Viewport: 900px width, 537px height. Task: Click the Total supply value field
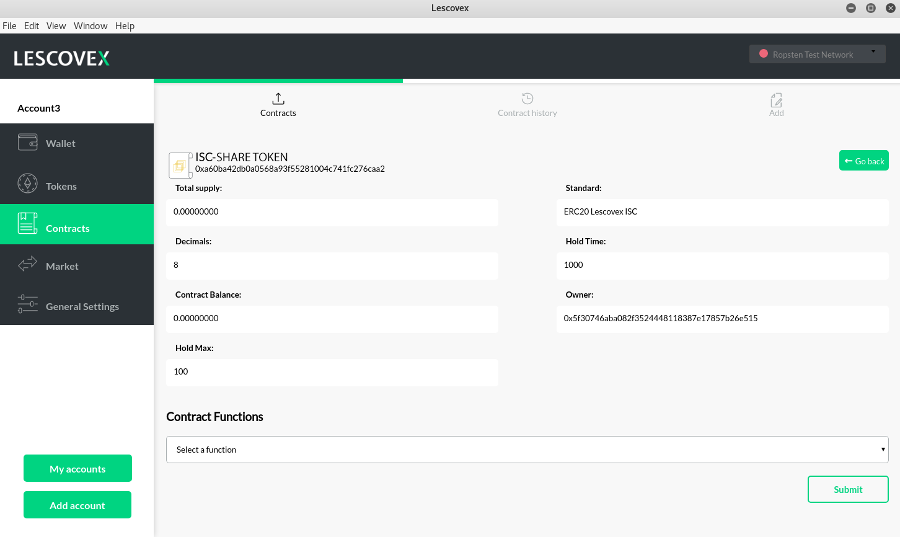click(332, 212)
